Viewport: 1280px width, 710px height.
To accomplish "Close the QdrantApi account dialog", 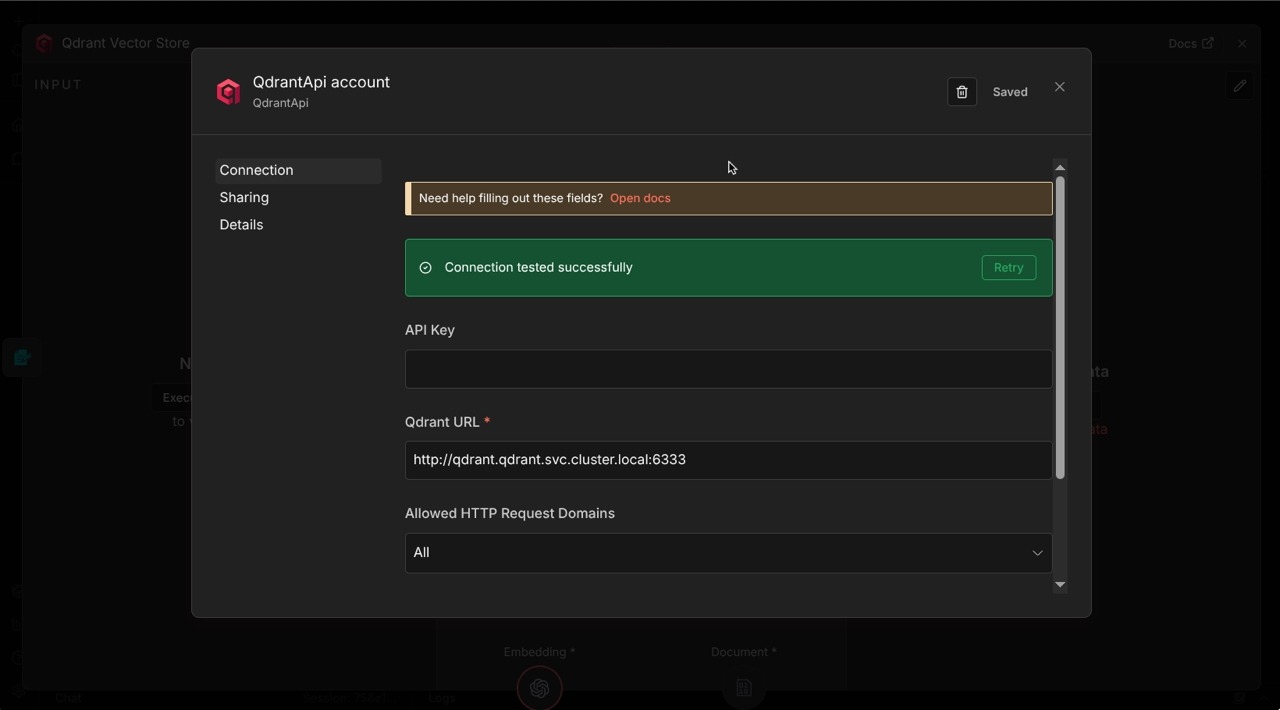I will 1060,87.
